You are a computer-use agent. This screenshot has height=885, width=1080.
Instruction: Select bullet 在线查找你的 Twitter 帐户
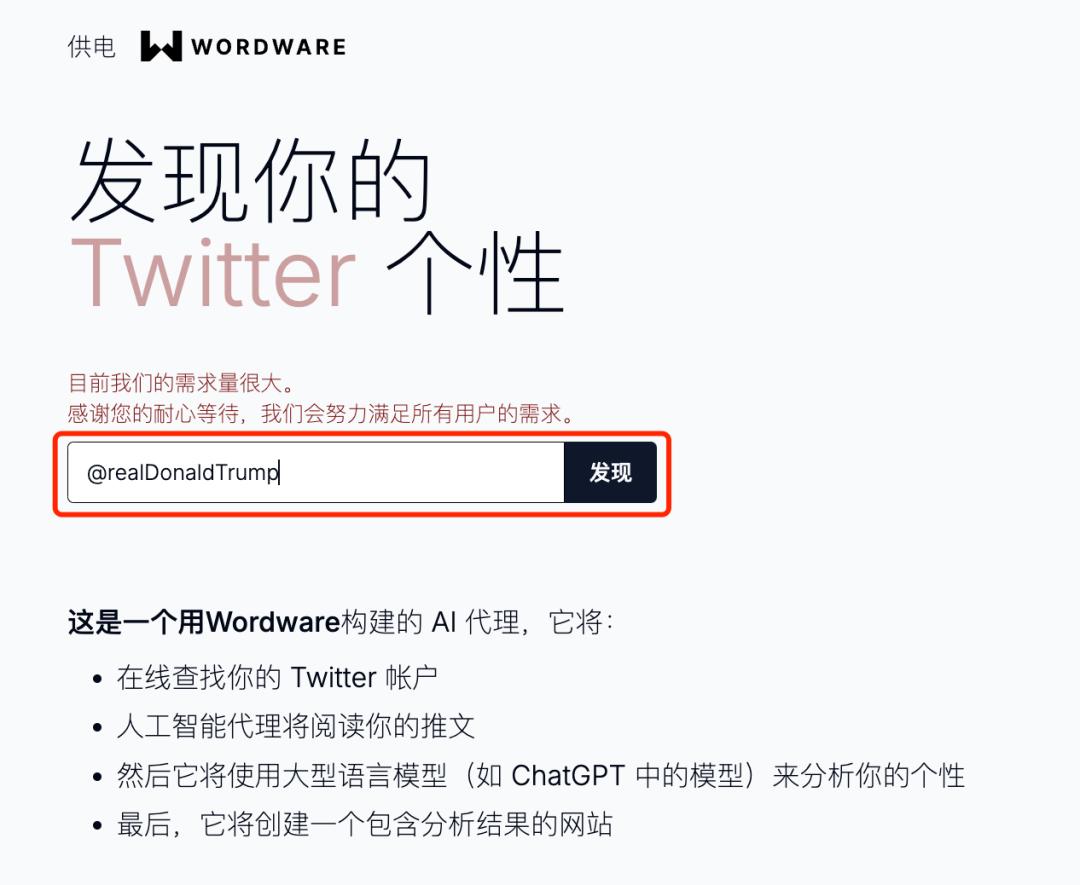pos(277,678)
